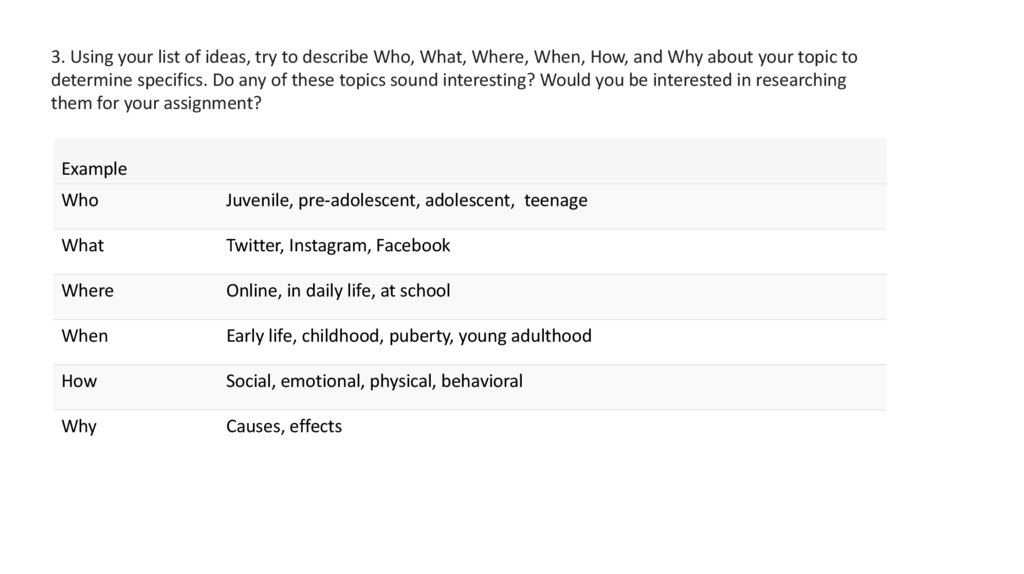
Task: Click the instruction paragraph starting with "3. Using"
Action: point(450,80)
